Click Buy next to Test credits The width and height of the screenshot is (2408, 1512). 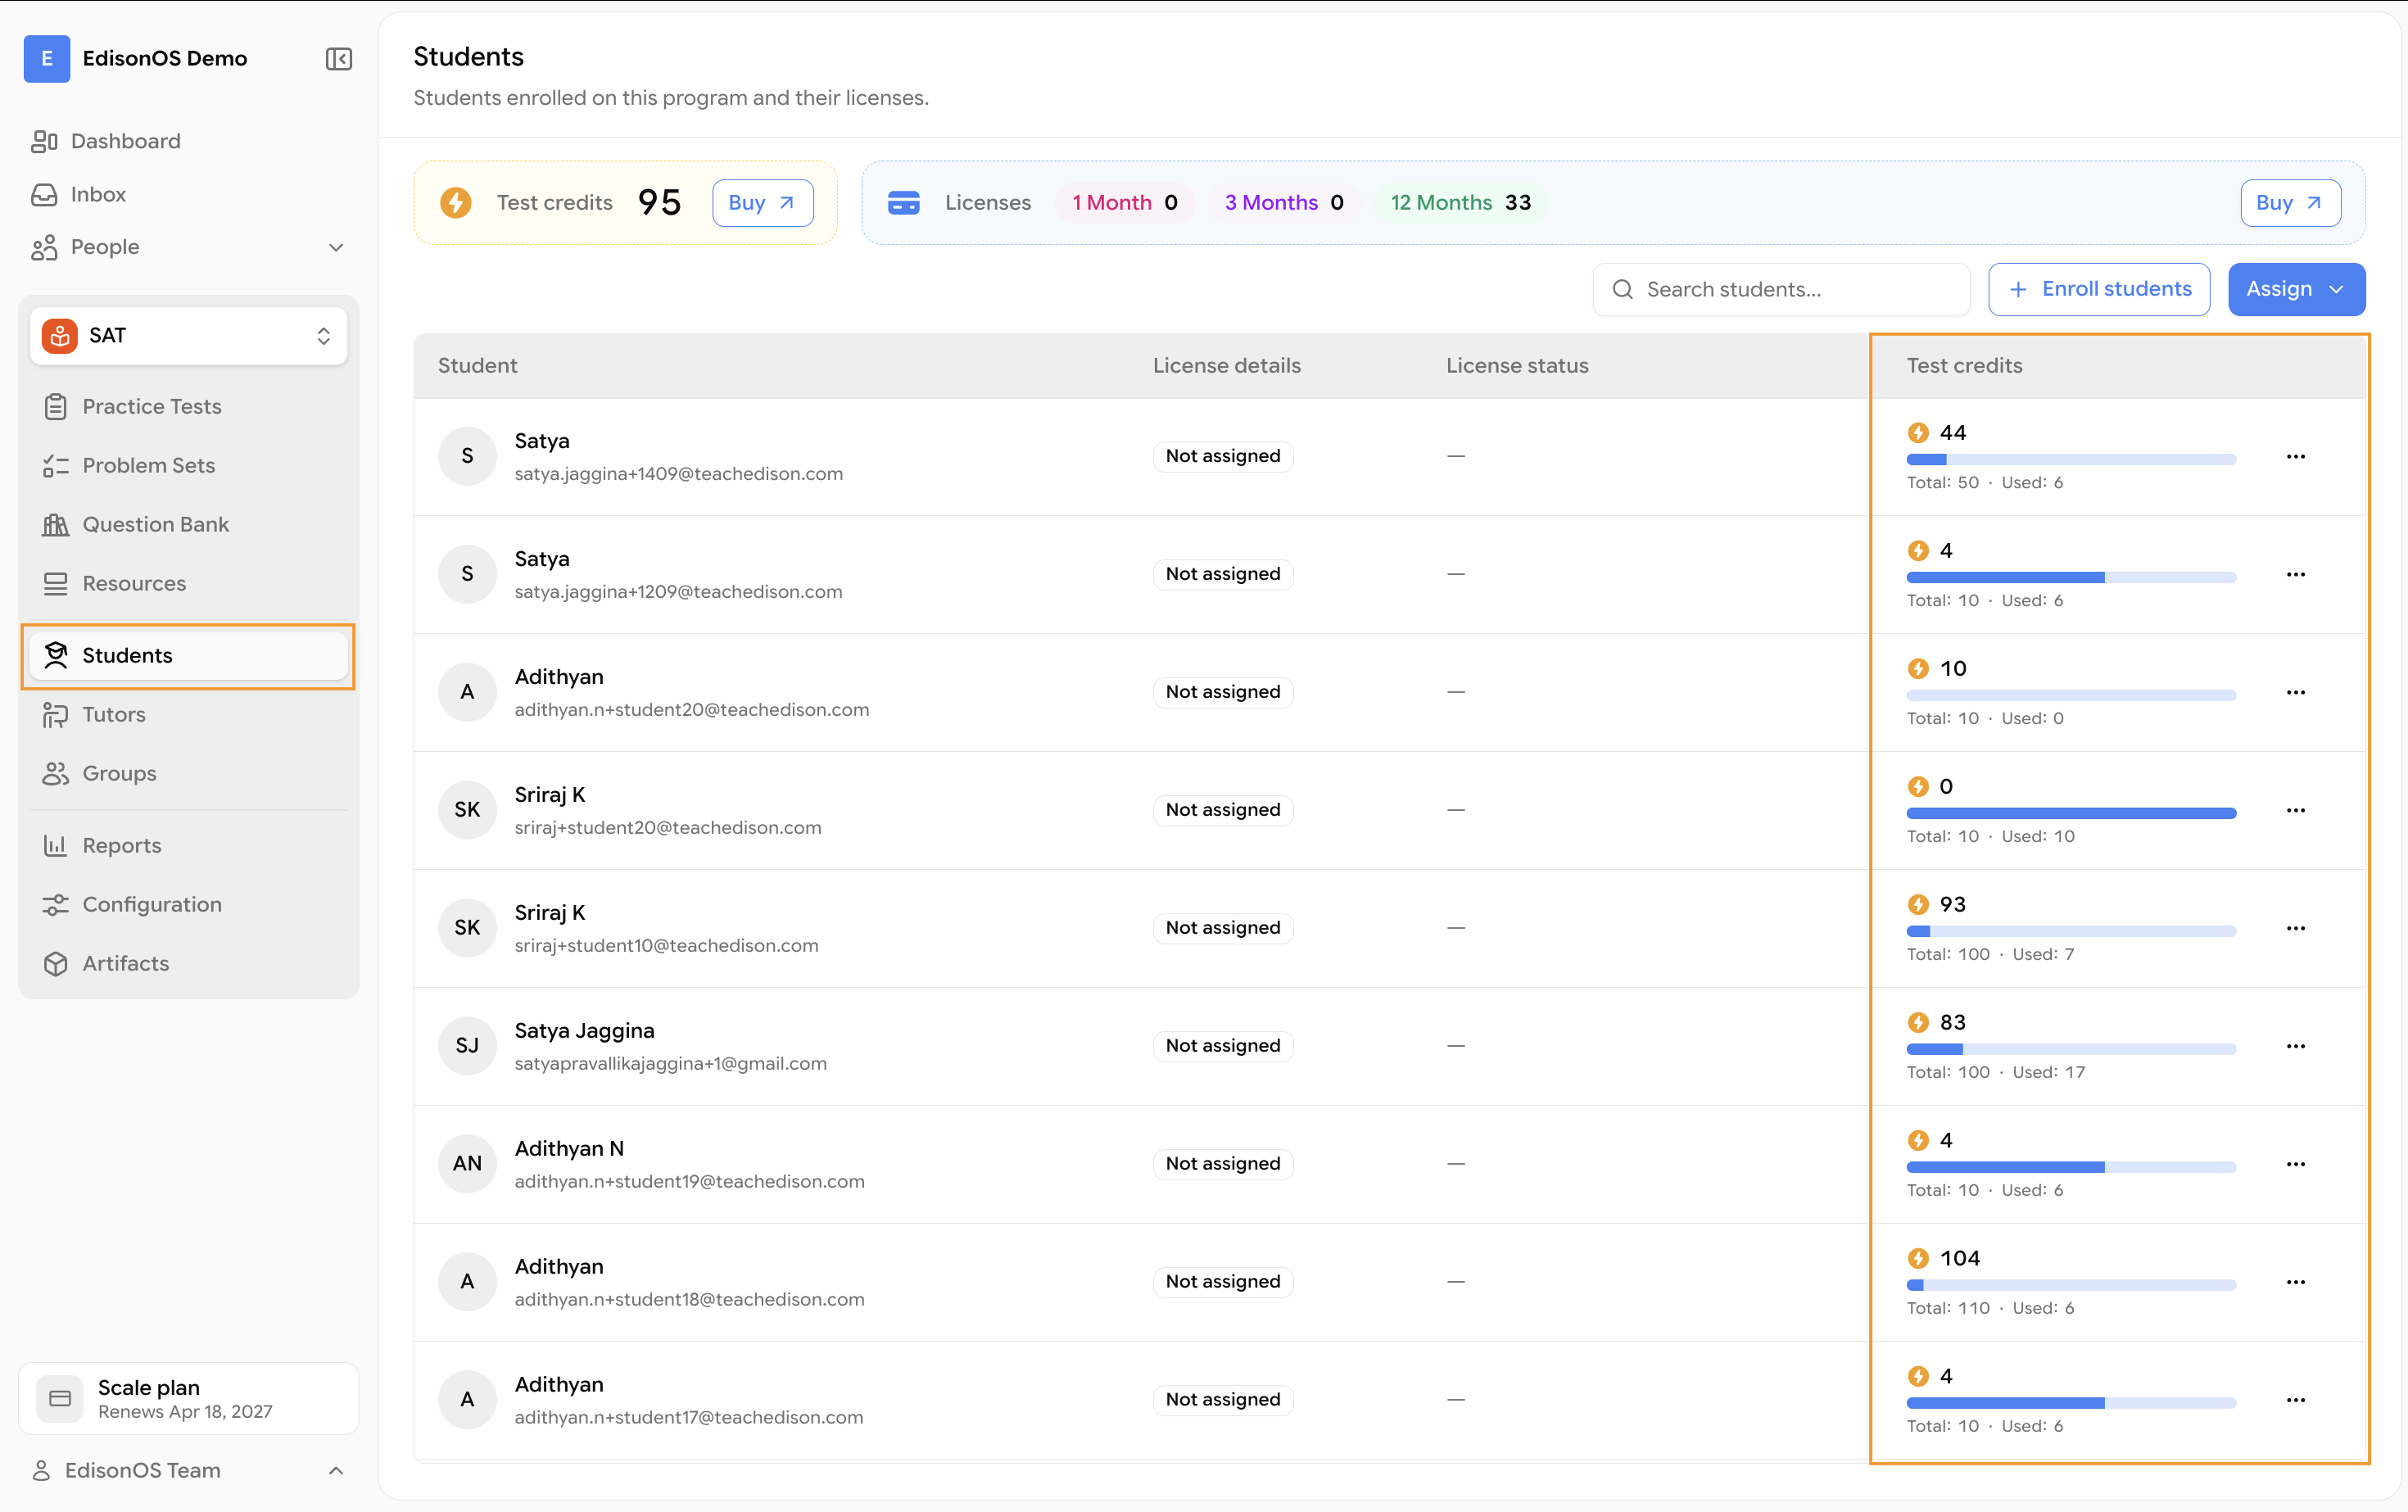(x=762, y=203)
